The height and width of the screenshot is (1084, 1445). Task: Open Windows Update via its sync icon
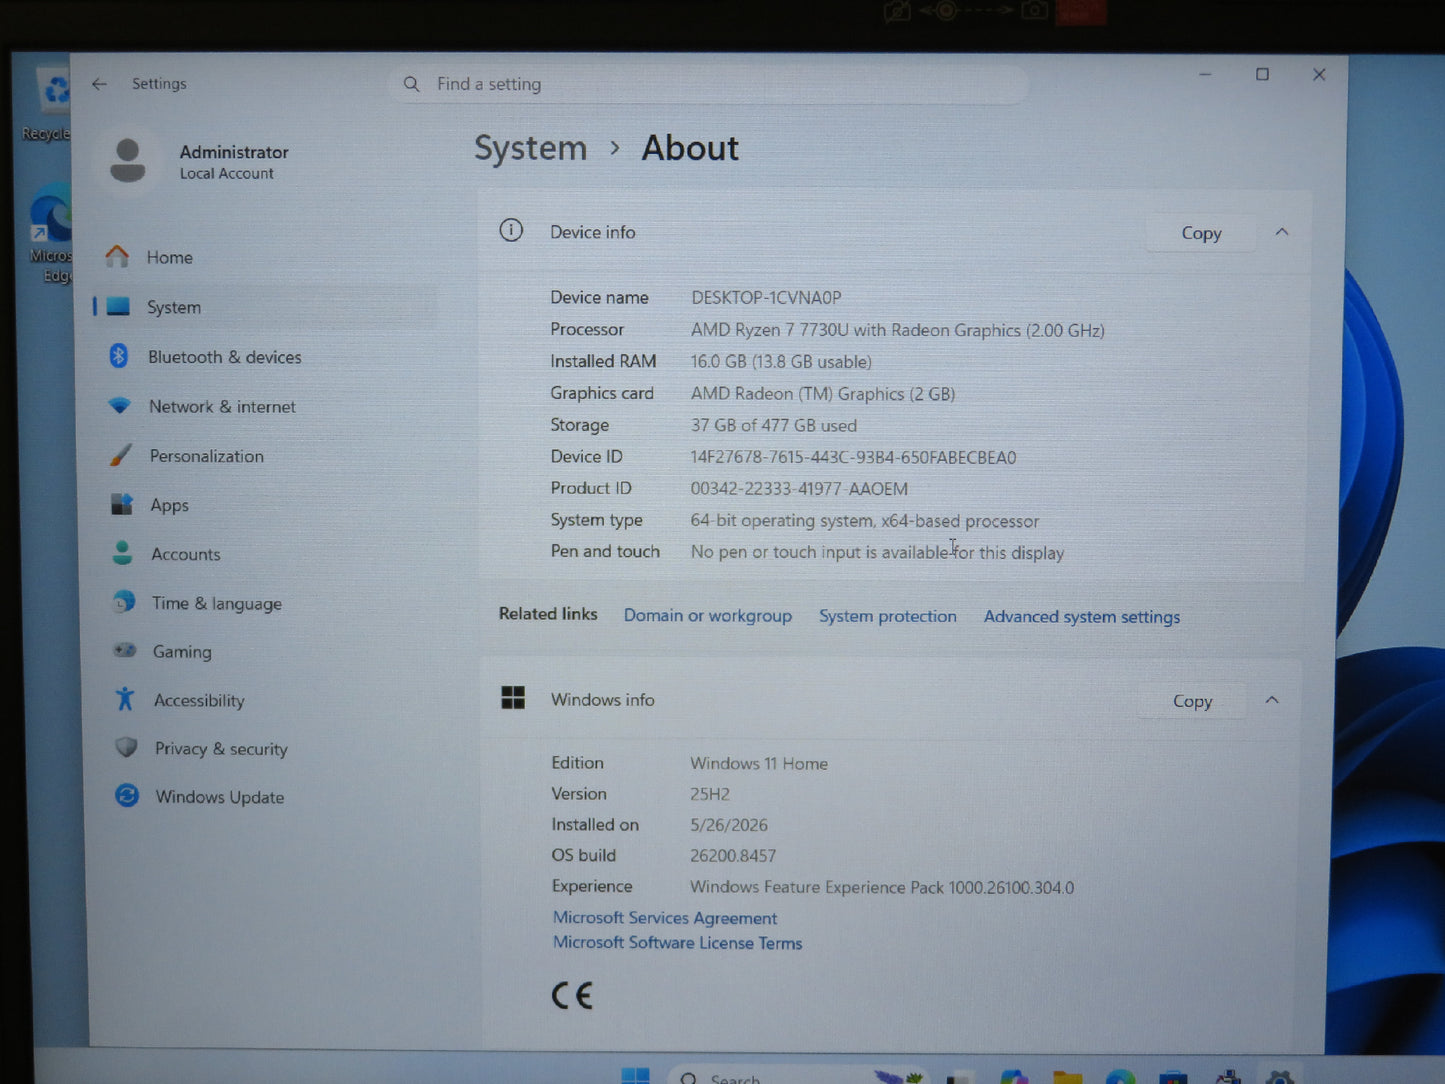(x=127, y=796)
